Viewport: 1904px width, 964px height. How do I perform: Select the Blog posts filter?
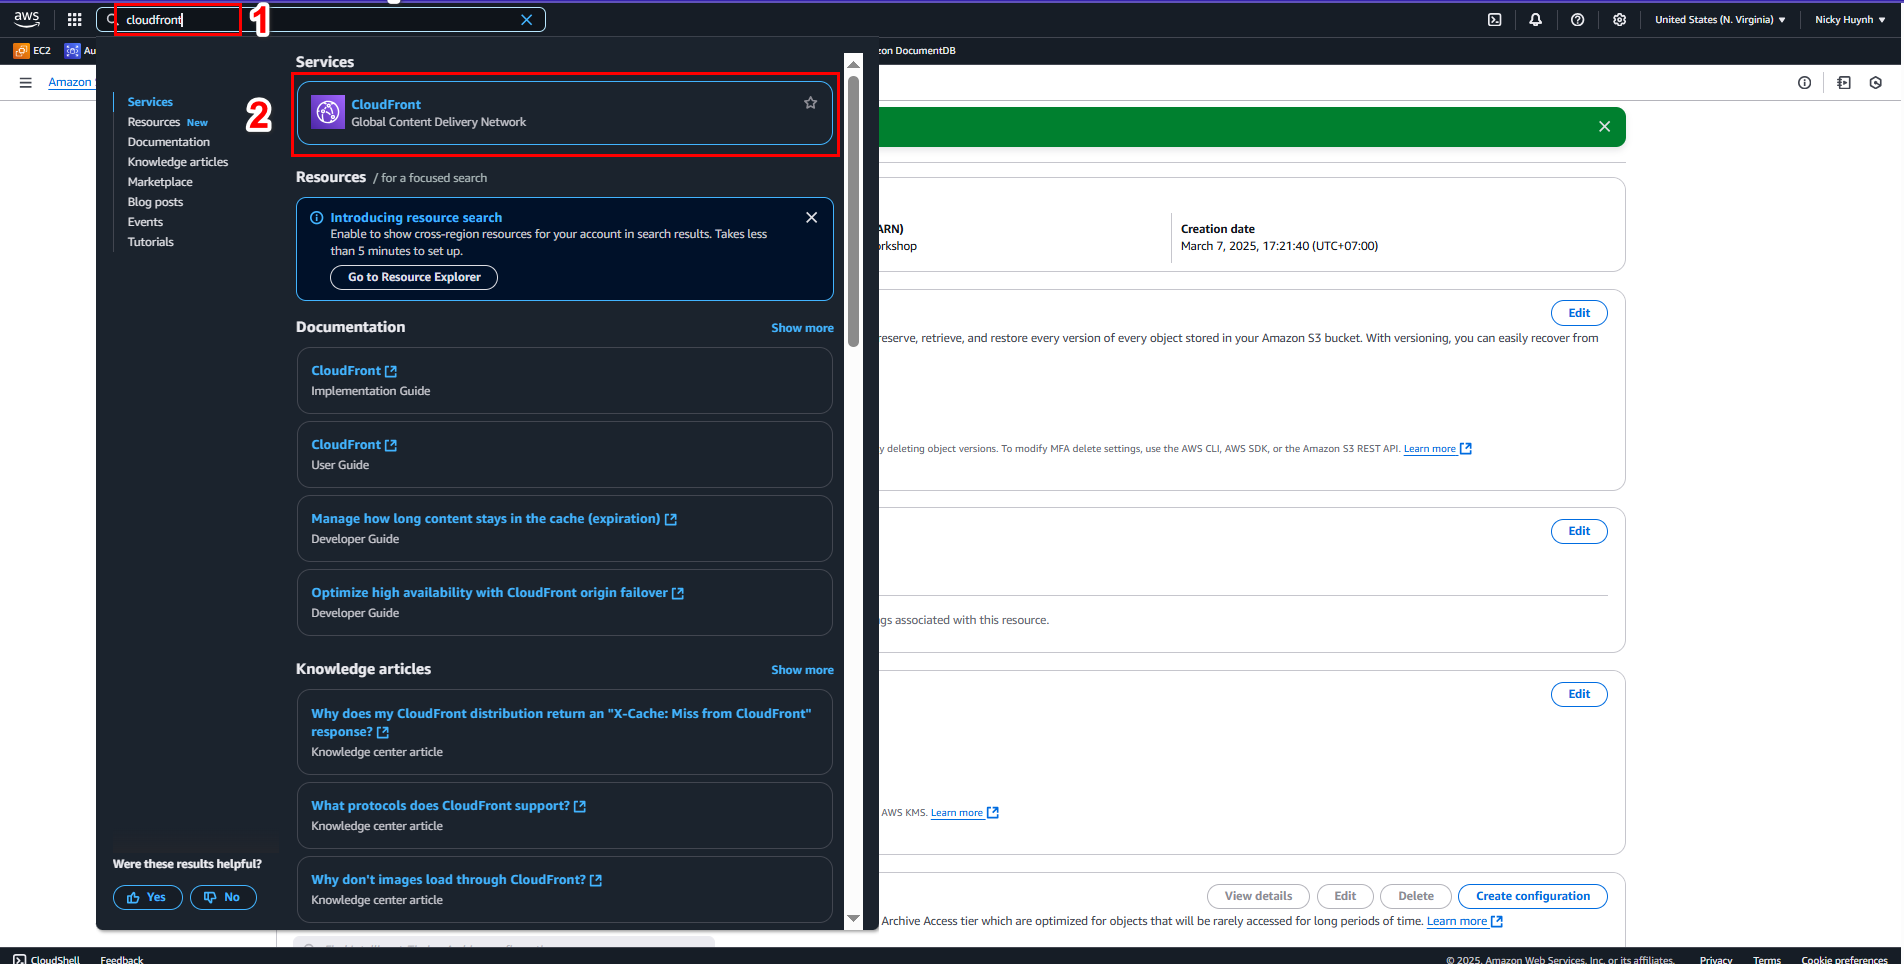point(155,202)
